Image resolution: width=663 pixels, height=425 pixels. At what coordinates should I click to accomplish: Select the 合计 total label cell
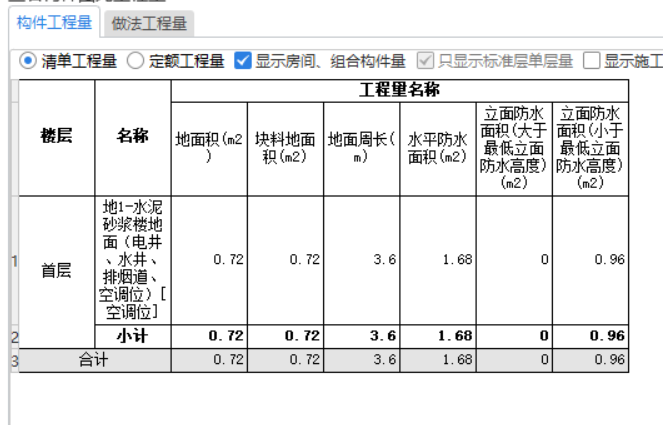pos(95,360)
